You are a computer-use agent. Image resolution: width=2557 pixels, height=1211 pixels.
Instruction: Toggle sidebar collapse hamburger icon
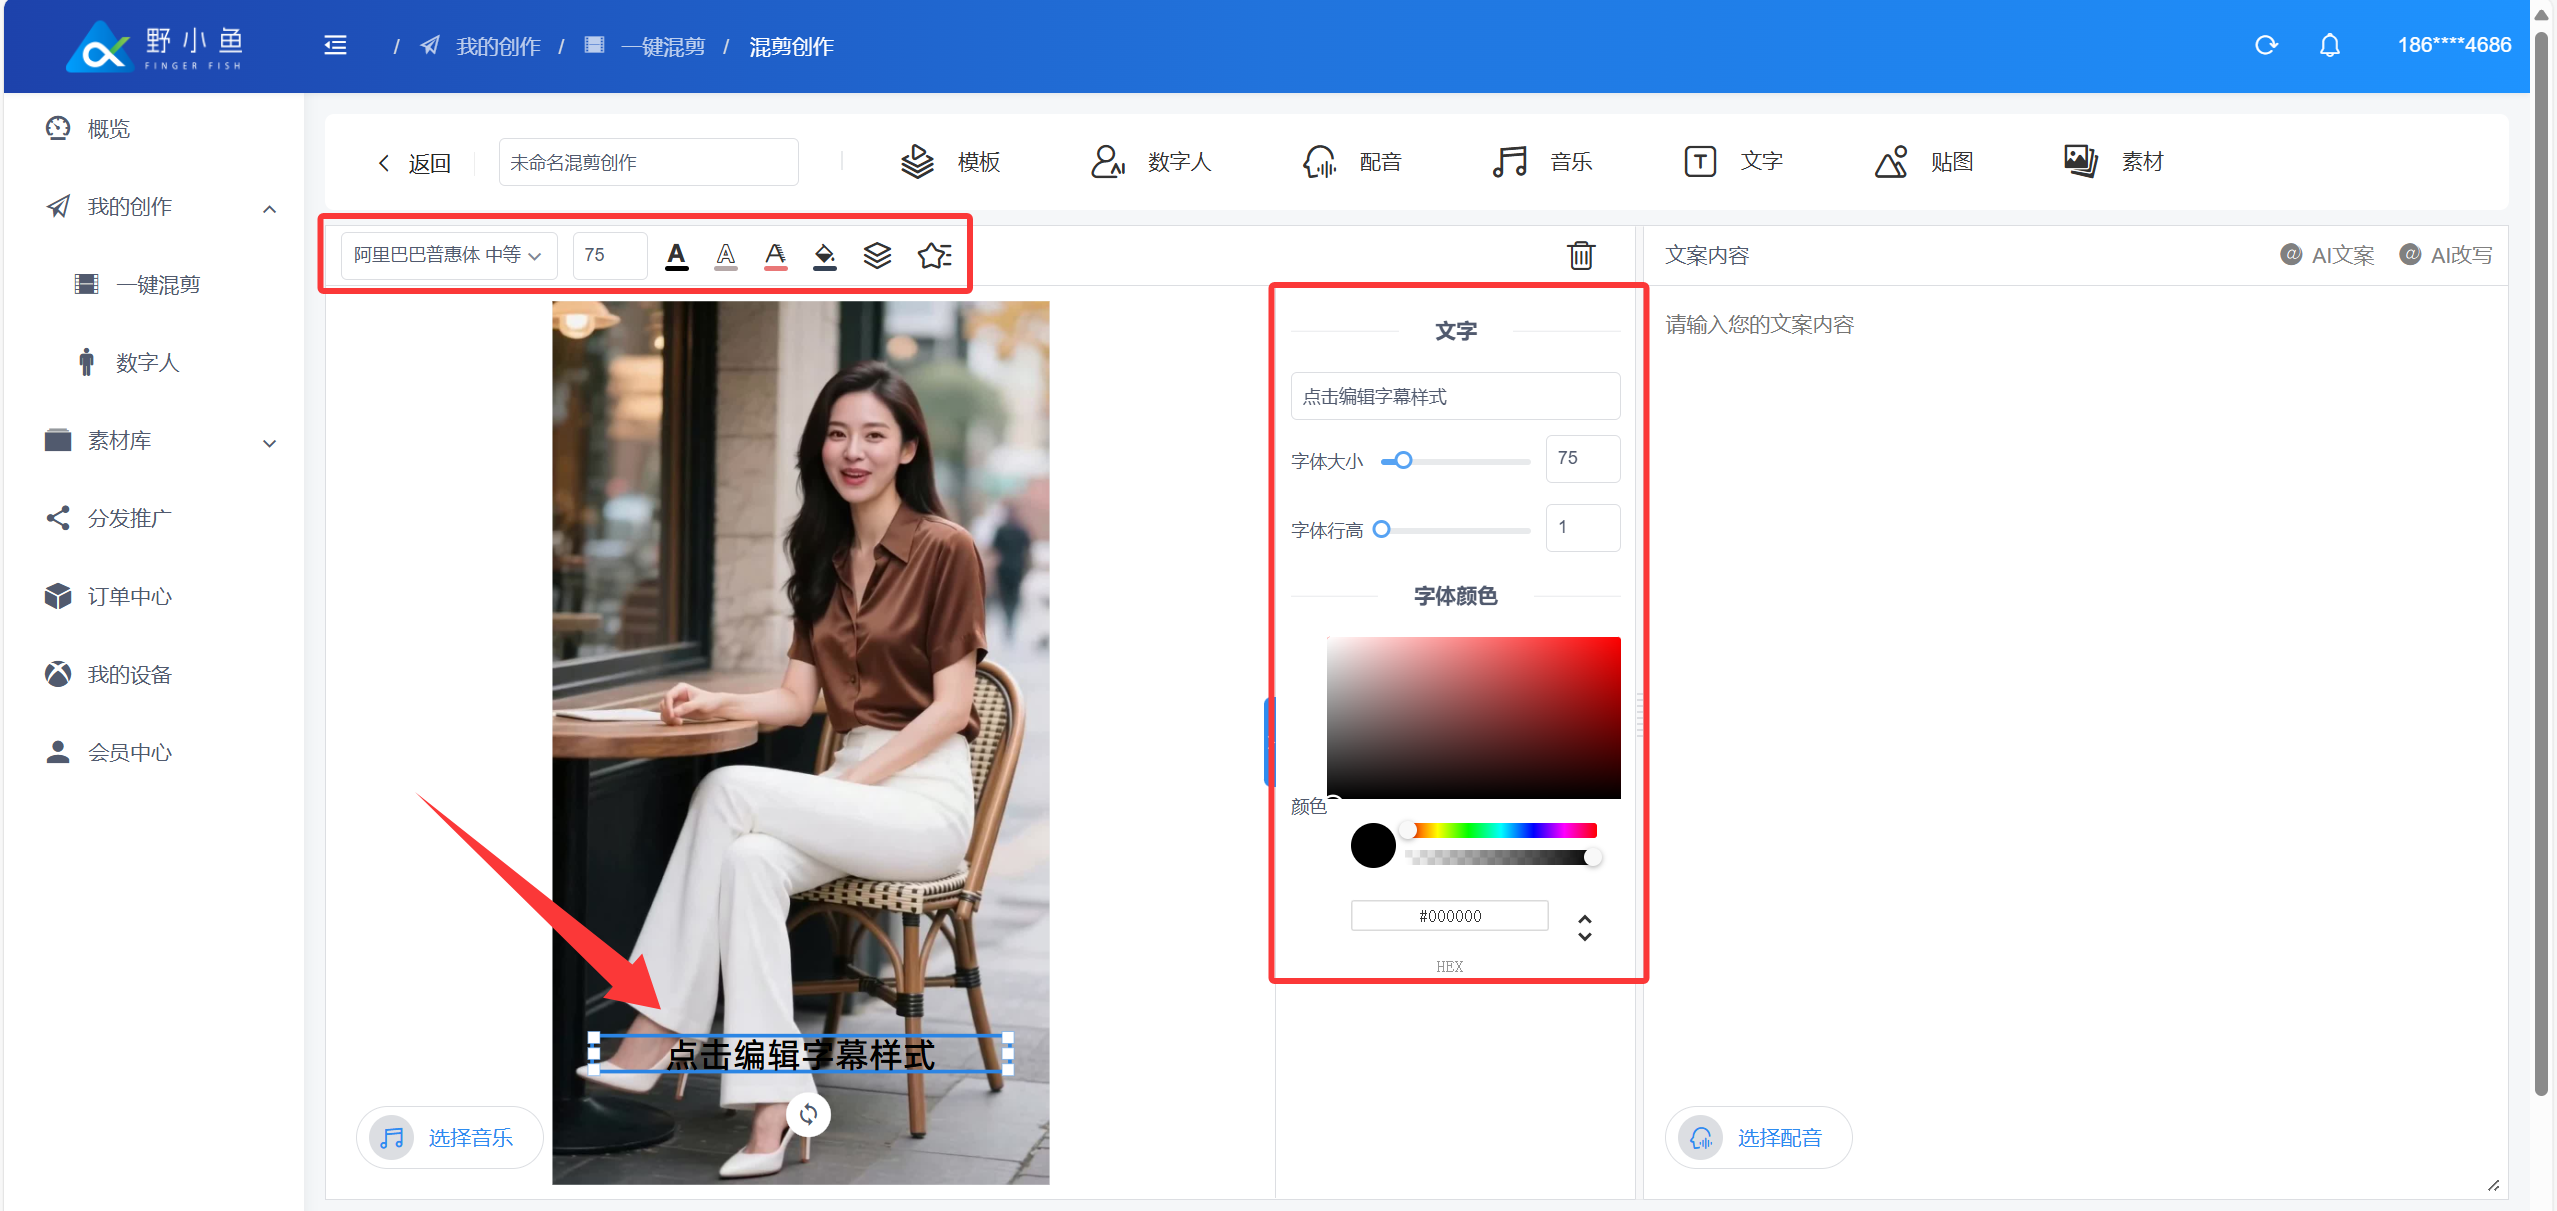click(x=336, y=46)
